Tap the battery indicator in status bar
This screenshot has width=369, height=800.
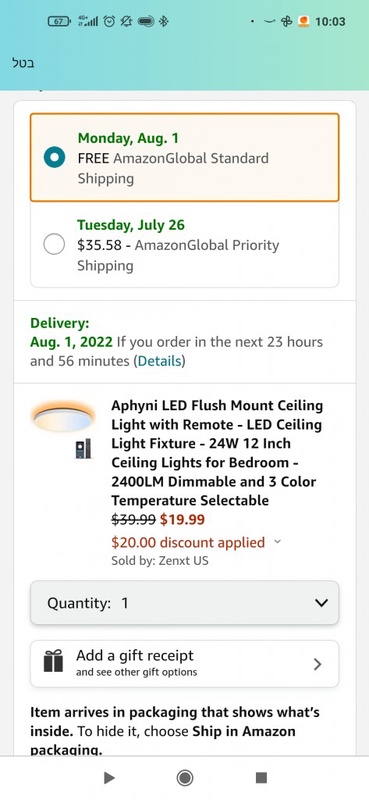[x=59, y=21]
